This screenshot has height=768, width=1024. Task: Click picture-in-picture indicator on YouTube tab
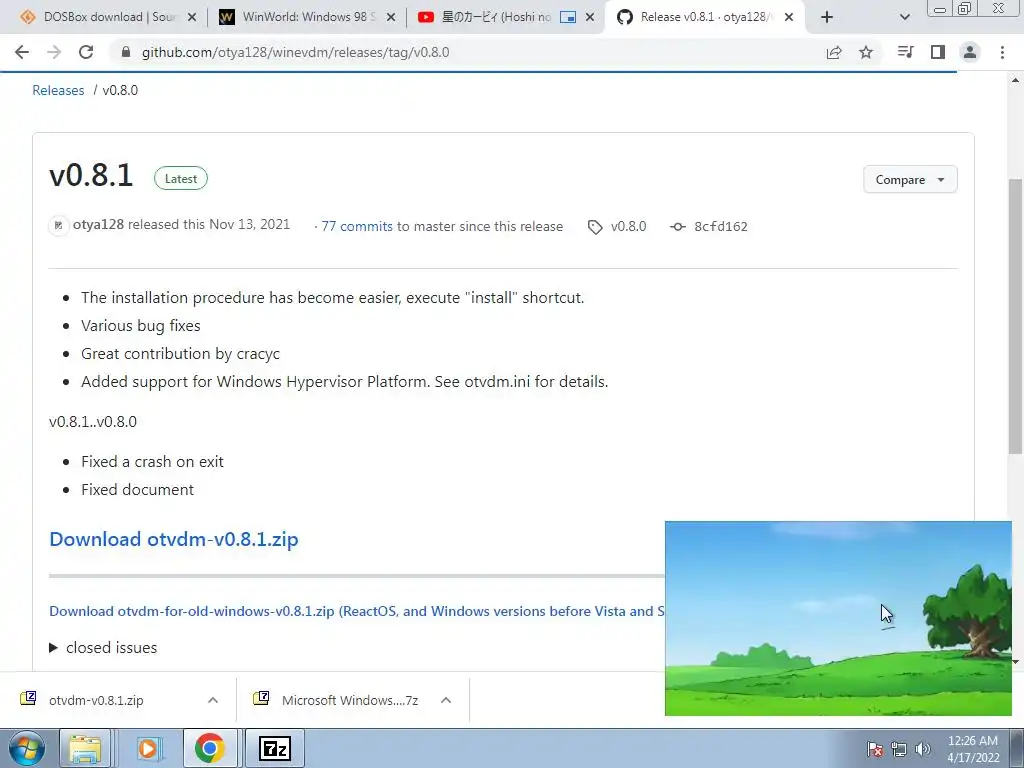[x=568, y=18]
